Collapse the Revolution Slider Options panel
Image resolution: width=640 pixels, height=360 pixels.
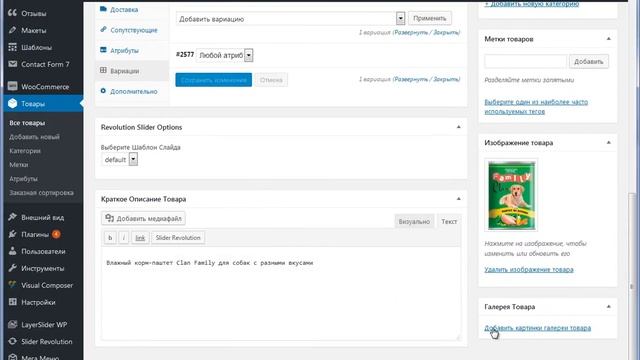point(458,127)
